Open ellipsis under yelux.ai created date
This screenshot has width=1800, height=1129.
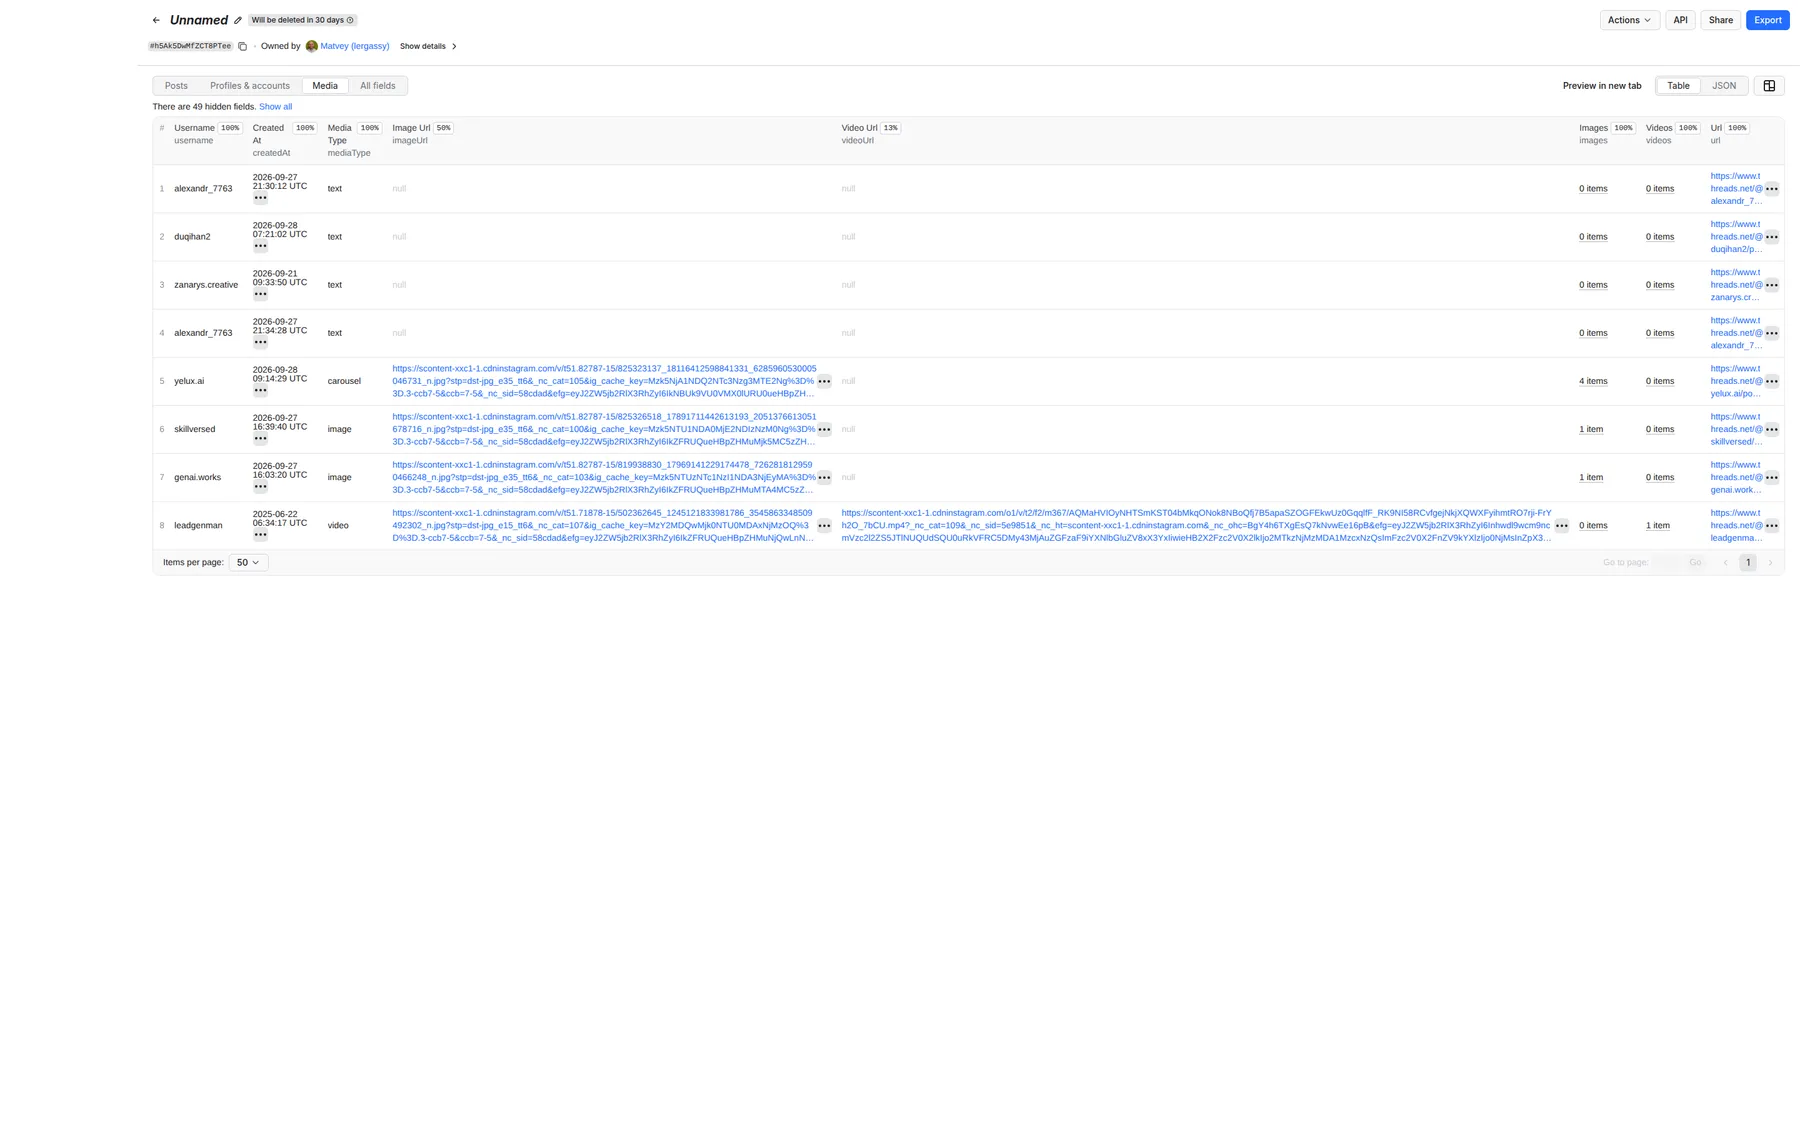coord(260,390)
